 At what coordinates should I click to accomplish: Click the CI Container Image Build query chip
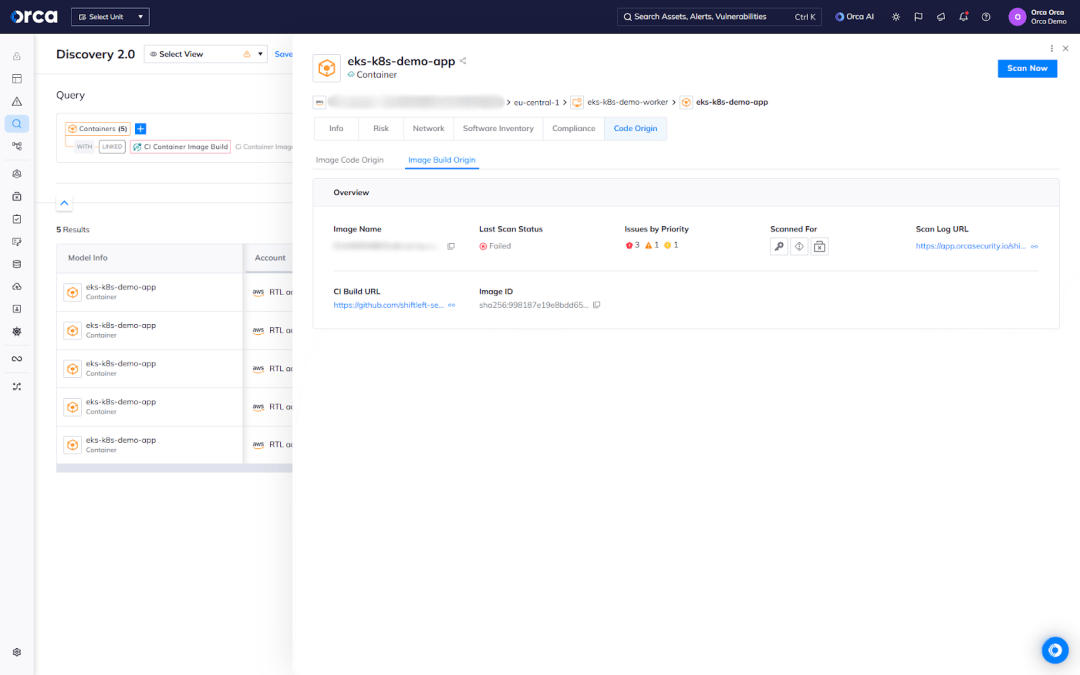pos(180,147)
